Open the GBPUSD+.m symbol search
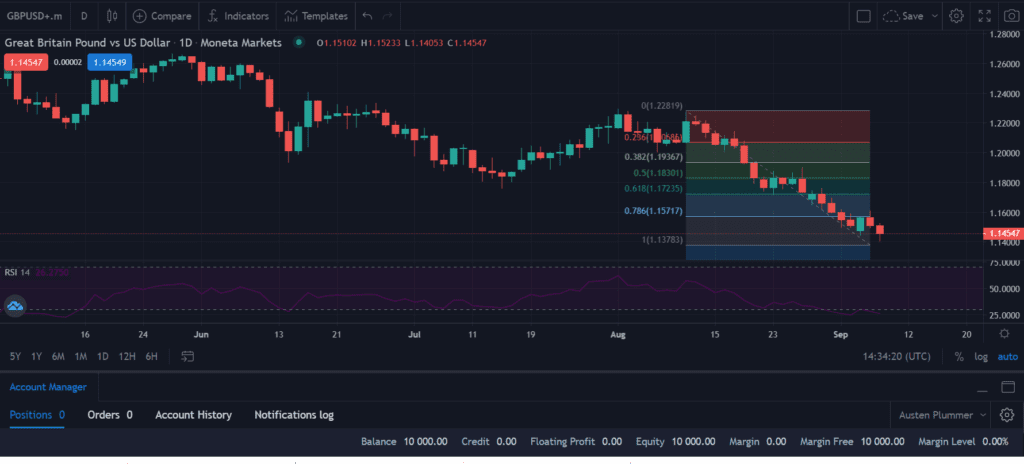The height and width of the screenshot is (464, 1024). coord(35,16)
